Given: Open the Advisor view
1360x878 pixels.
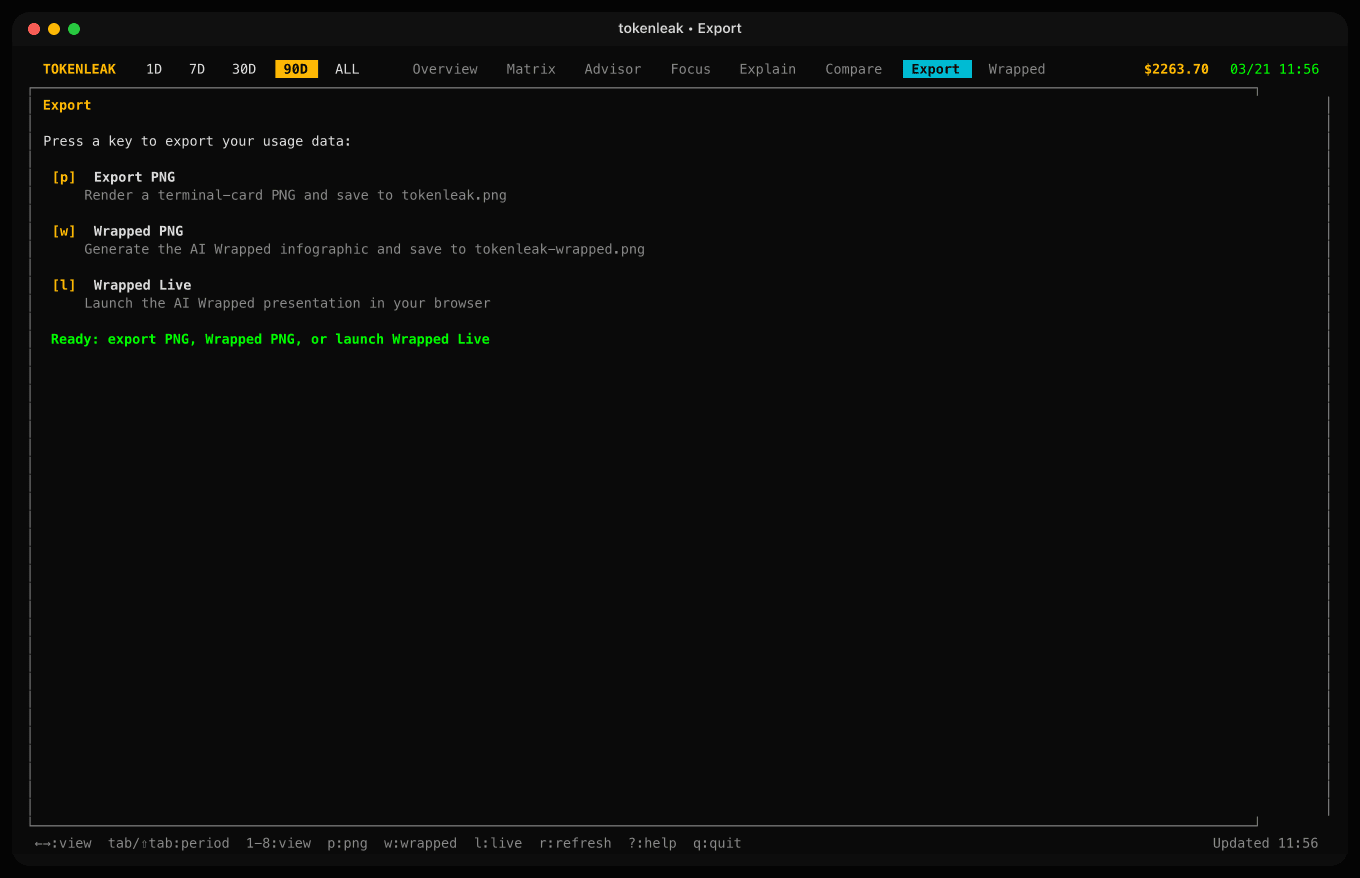Looking at the screenshot, I should (613, 69).
